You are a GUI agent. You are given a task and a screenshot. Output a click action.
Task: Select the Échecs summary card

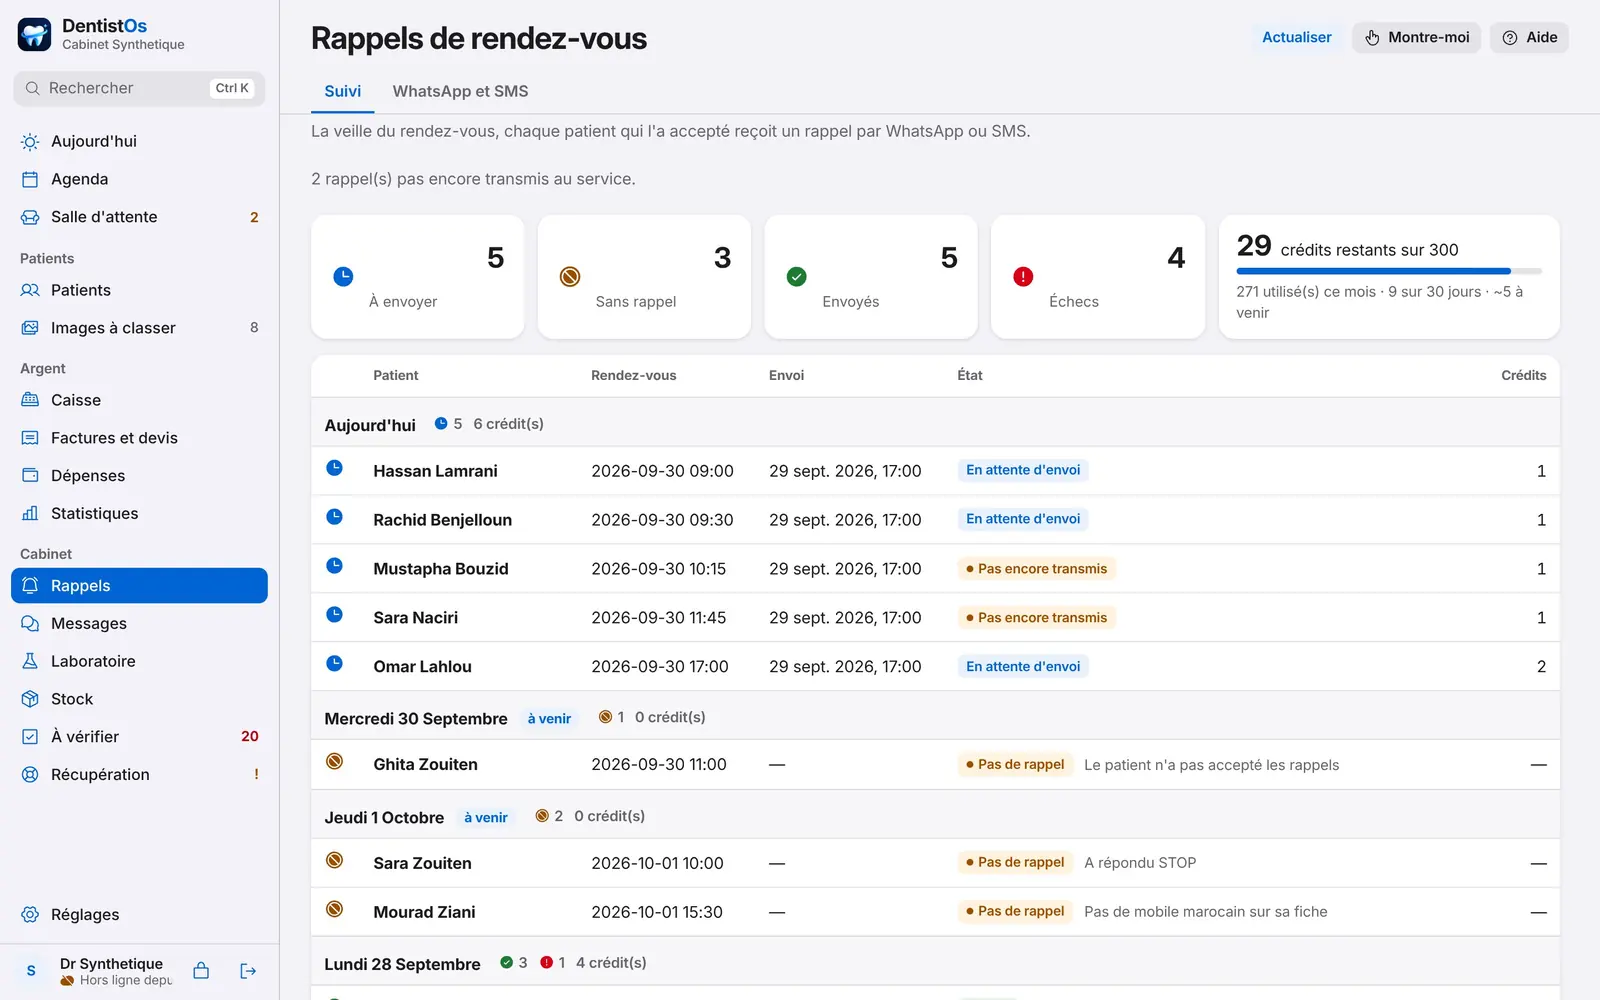[1098, 277]
